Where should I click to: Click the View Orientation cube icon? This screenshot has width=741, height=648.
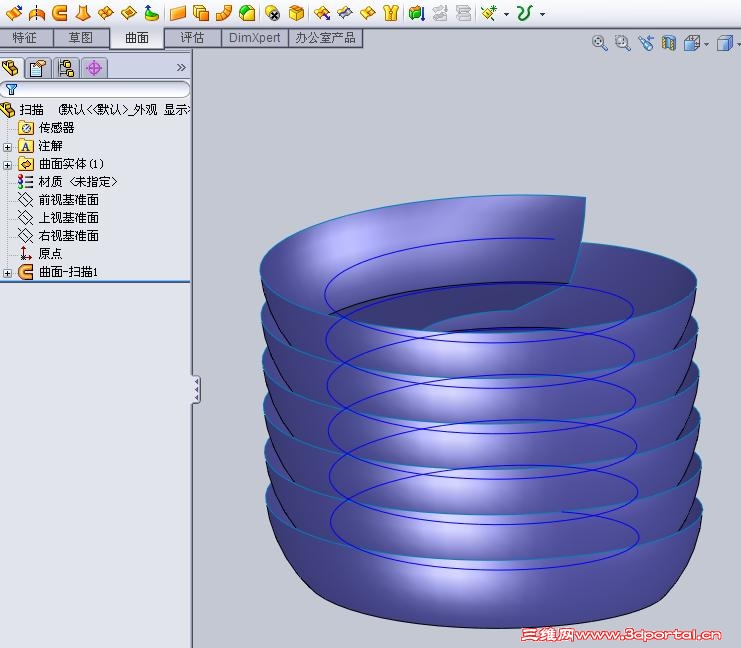692,43
